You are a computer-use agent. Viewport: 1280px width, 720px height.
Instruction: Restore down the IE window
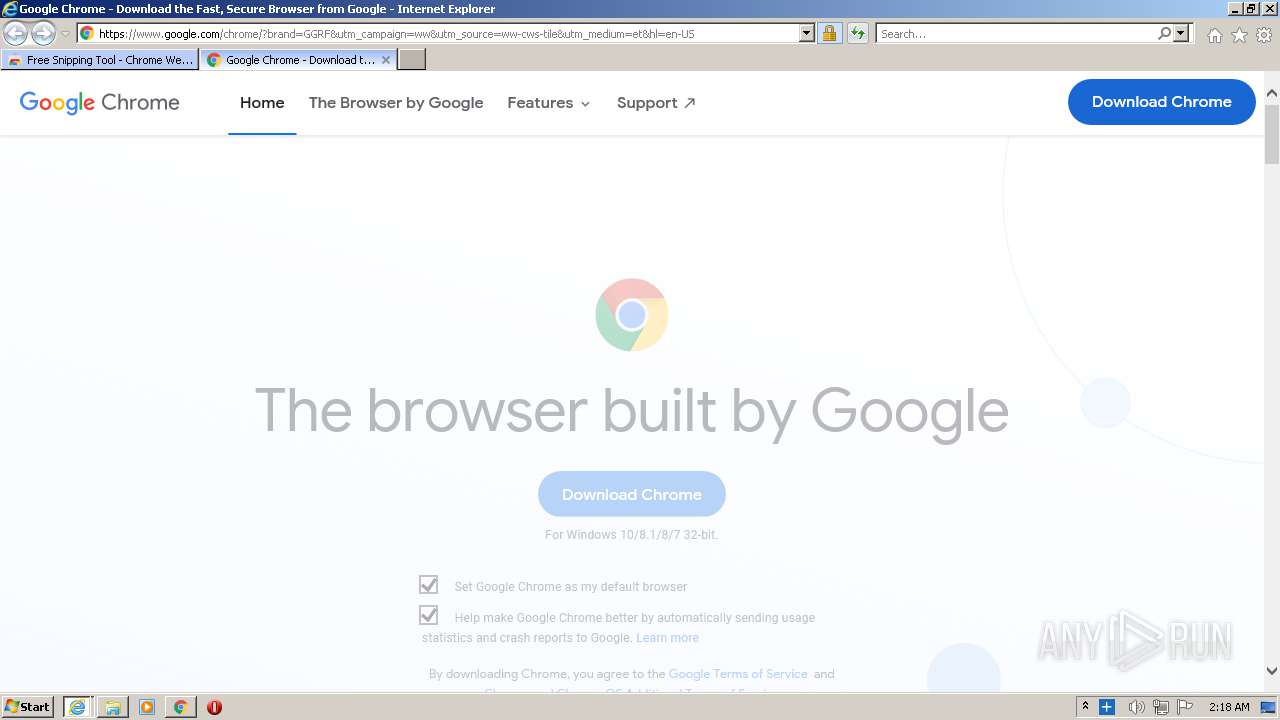[1251, 9]
